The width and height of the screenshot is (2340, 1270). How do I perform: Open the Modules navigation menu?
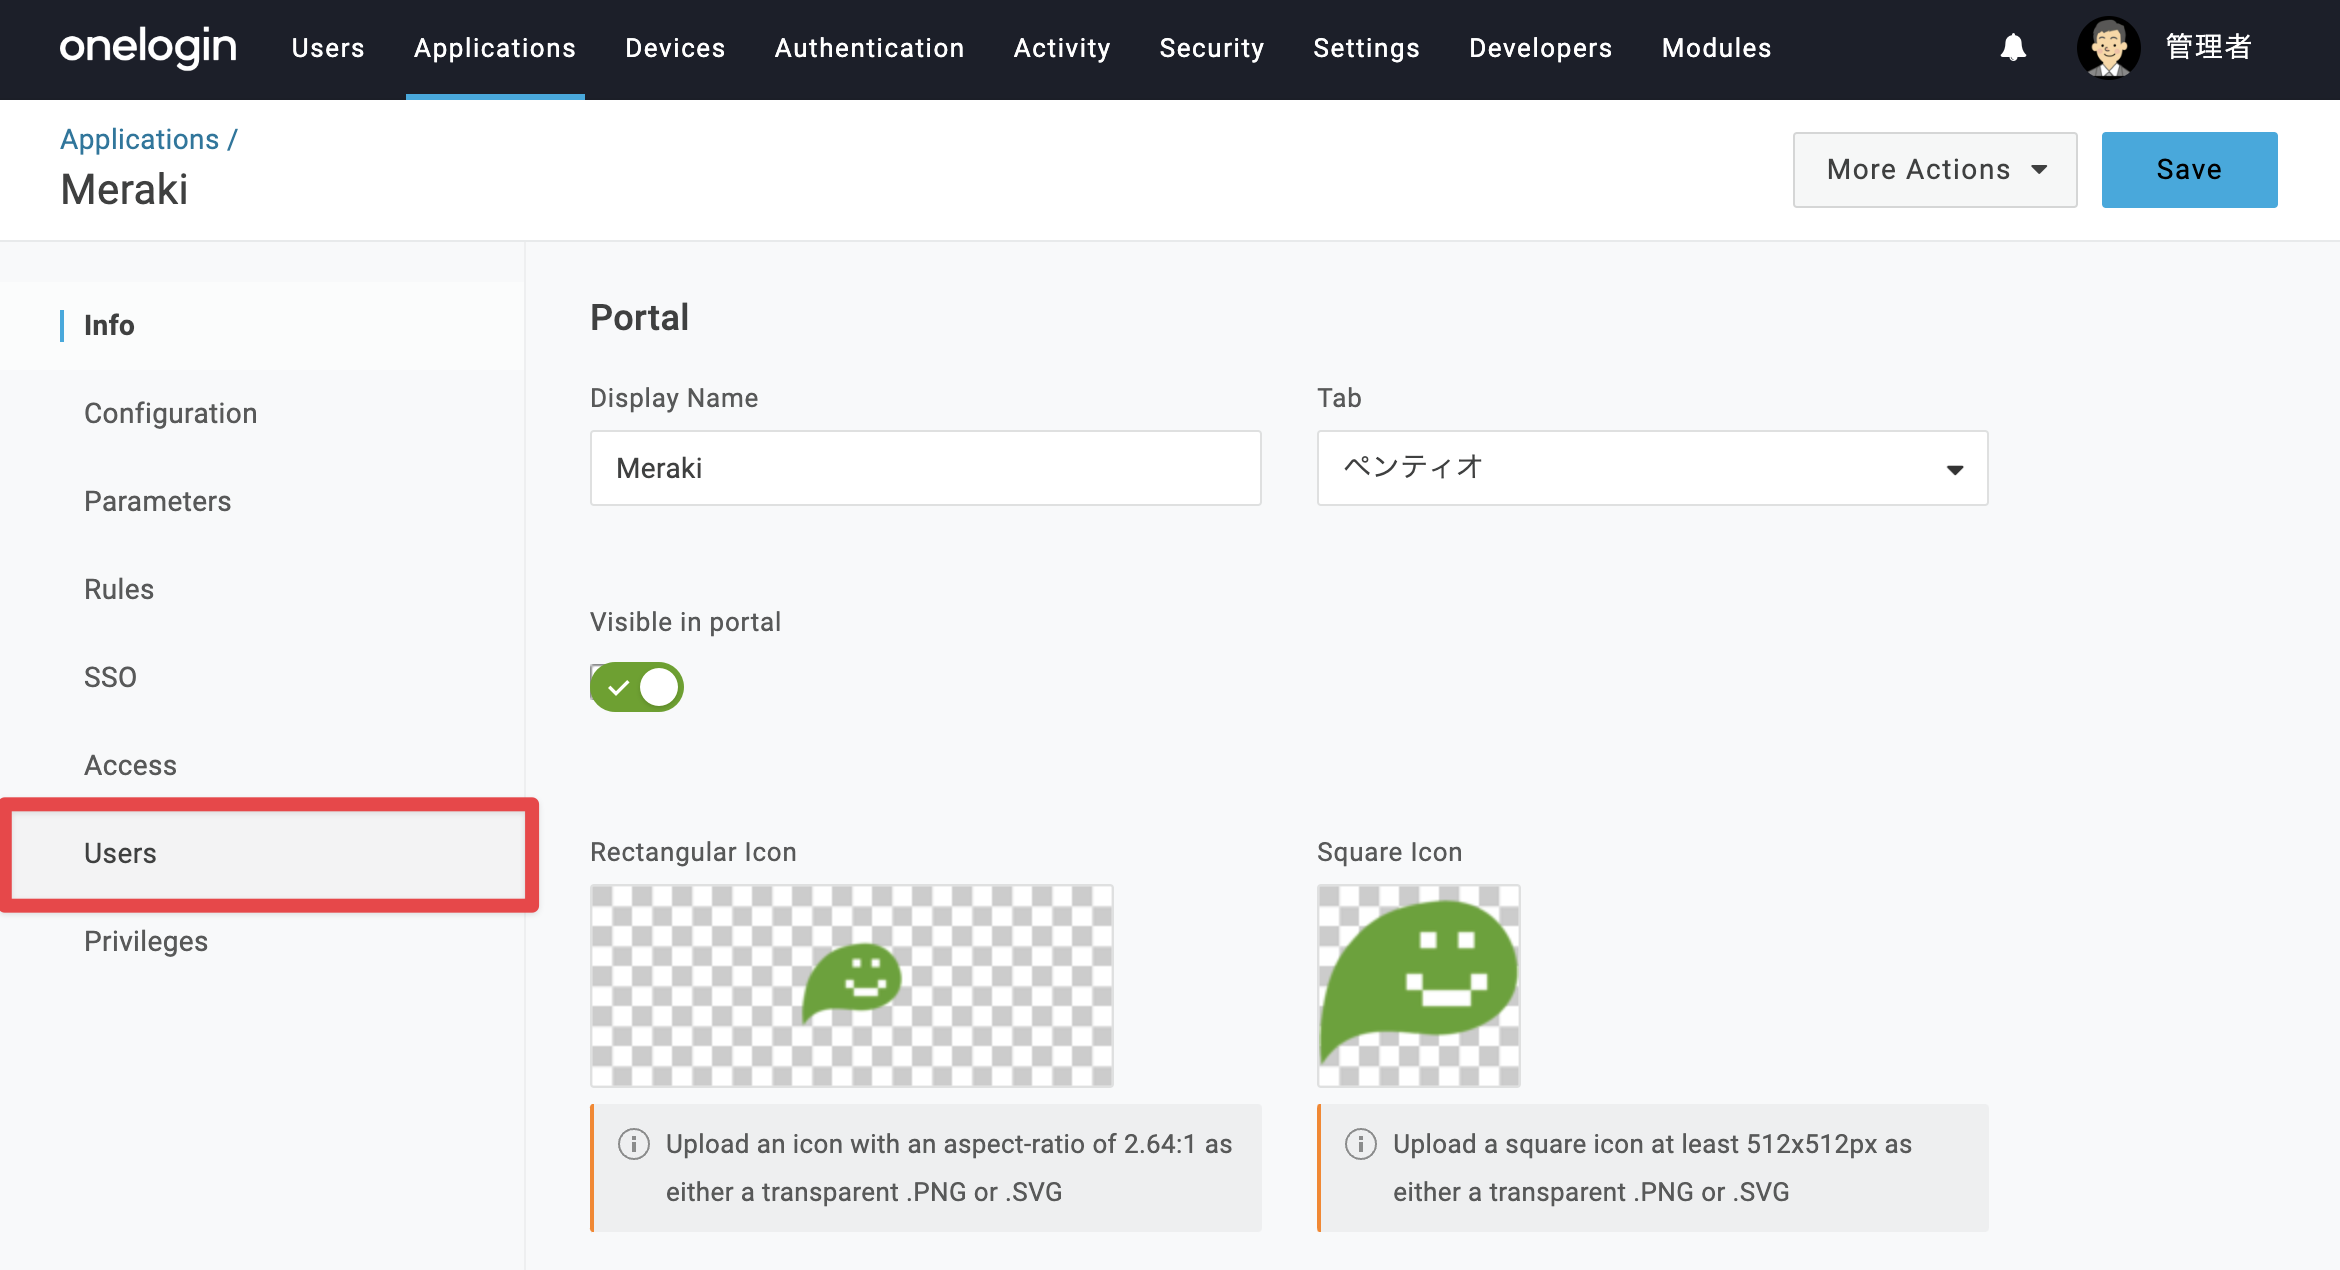point(1716,48)
